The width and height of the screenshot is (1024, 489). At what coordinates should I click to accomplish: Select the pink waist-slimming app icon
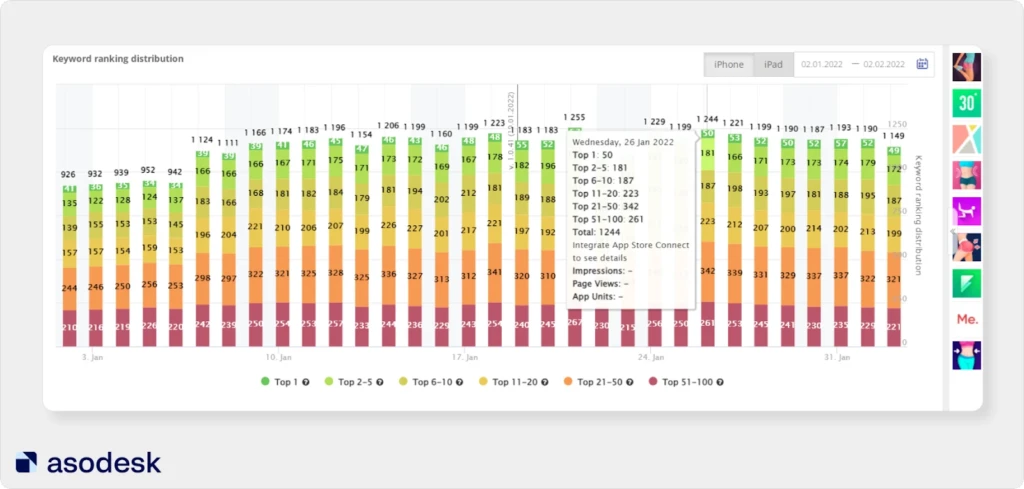(967, 175)
